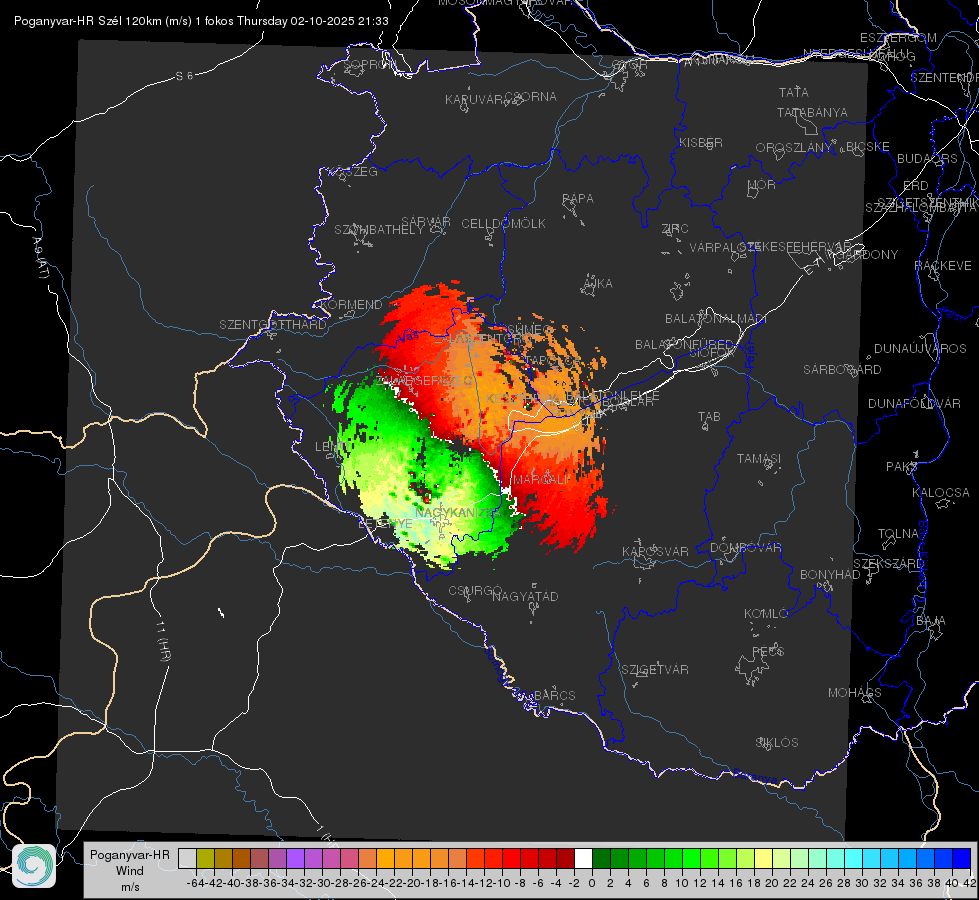Viewport: 979px width, 900px height.
Task: Click the PÉCS city label
Action: point(767,651)
